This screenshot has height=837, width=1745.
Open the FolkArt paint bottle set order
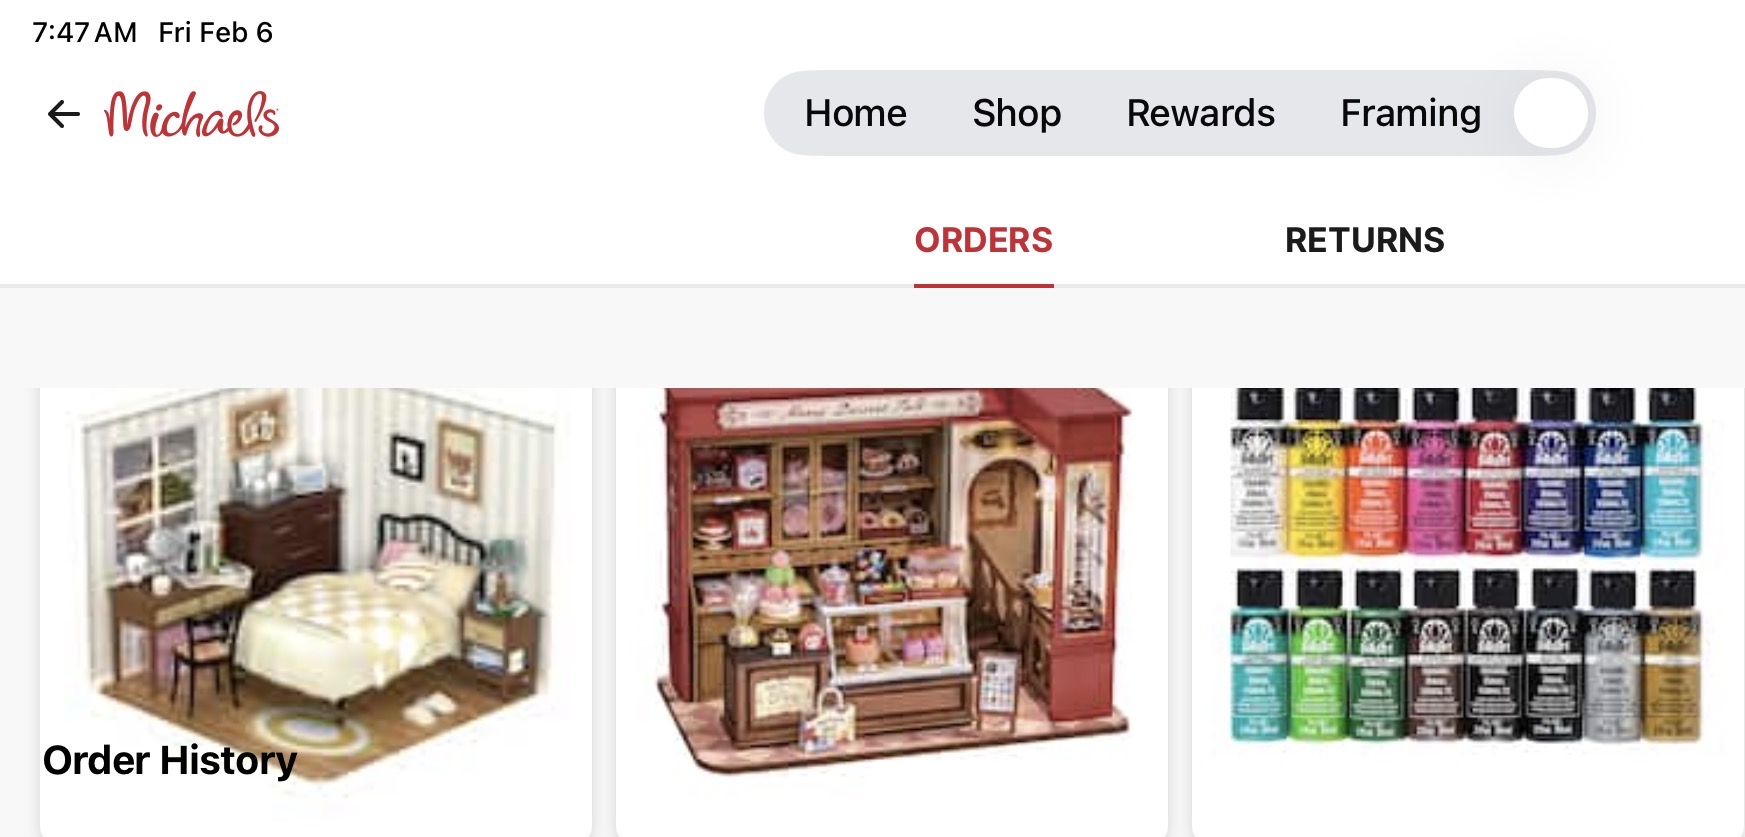click(1468, 611)
